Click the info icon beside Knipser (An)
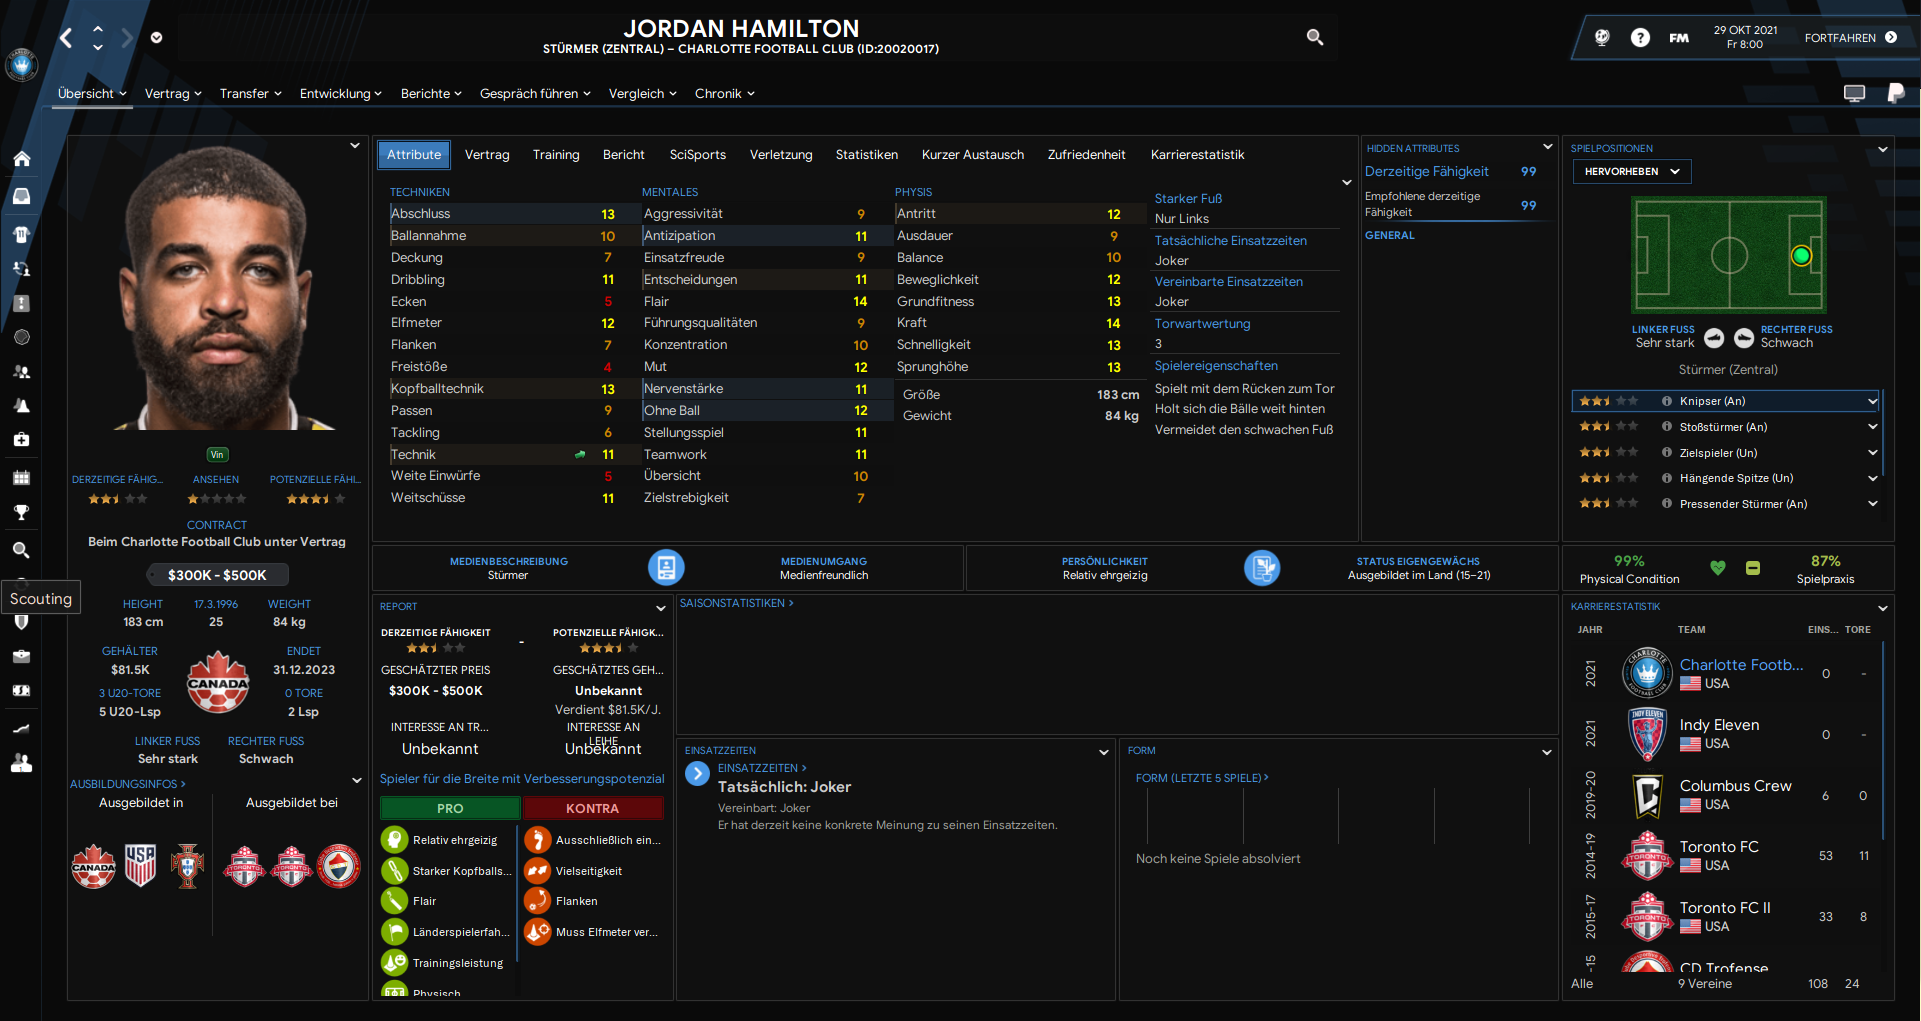Screen dimensions: 1921x1021 point(1667,401)
